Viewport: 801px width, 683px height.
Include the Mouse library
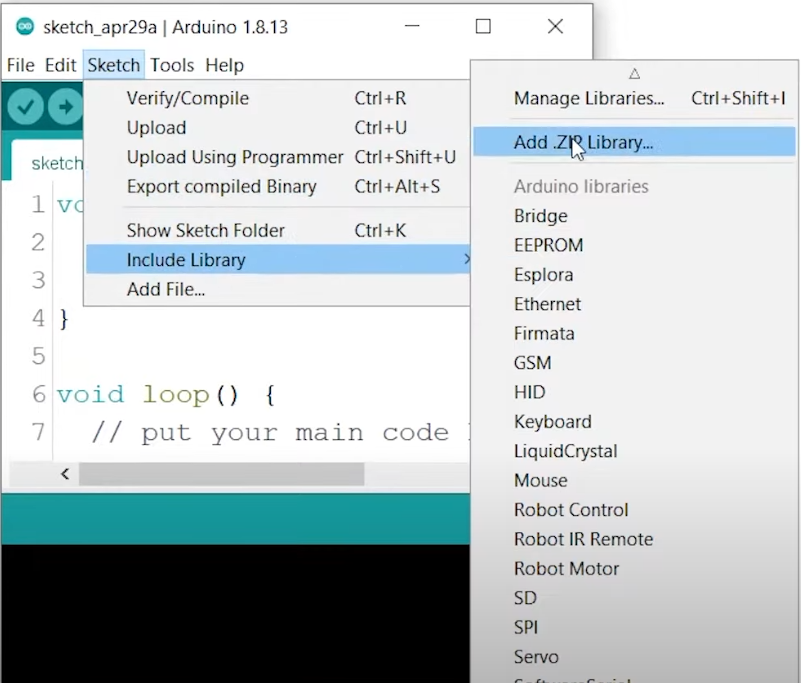634,480
